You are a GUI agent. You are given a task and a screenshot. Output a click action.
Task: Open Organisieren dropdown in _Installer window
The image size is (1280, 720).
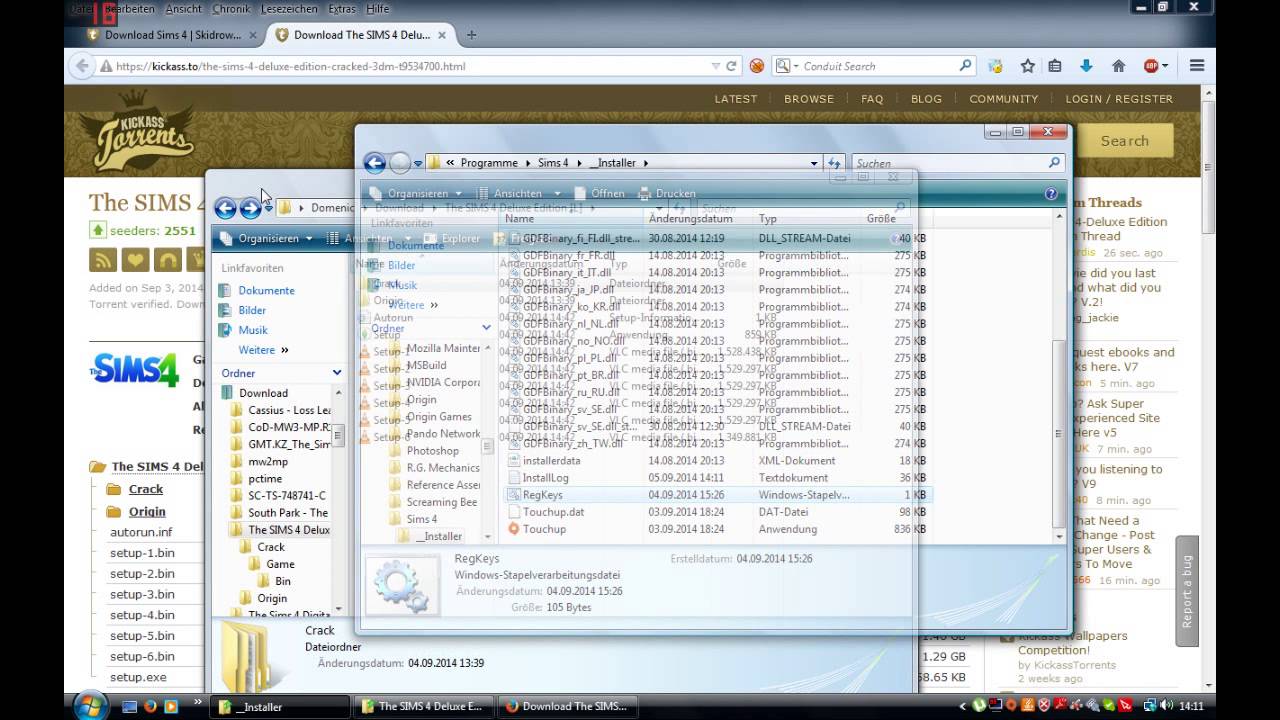pos(416,193)
